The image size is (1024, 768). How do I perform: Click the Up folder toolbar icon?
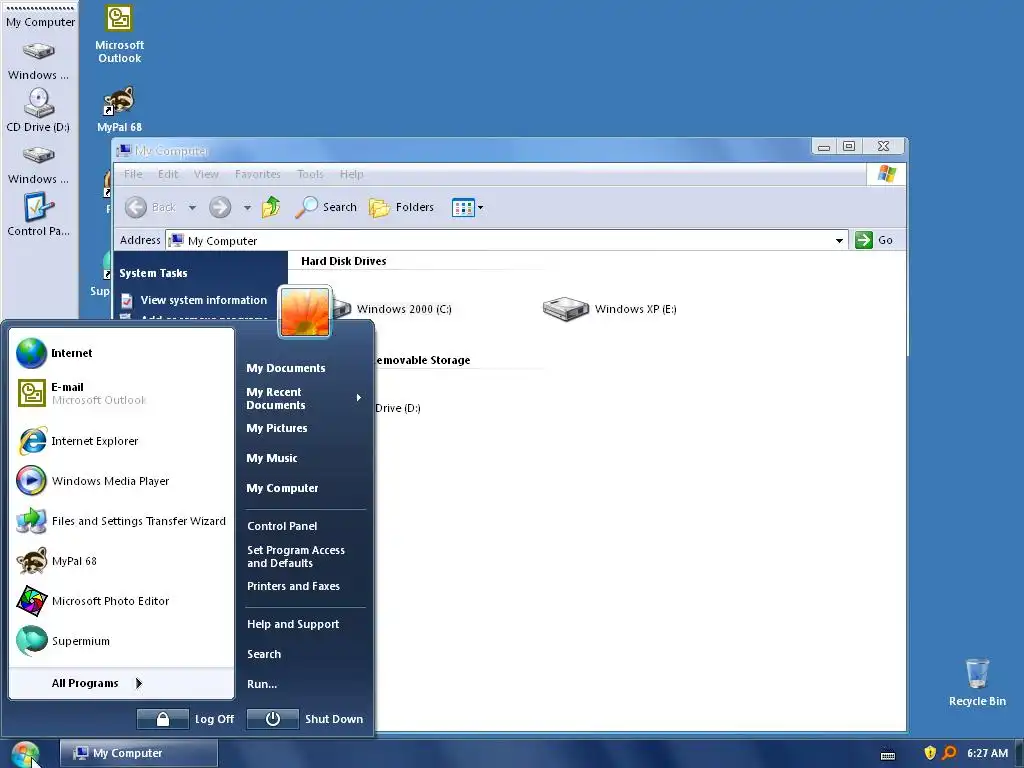pos(270,208)
